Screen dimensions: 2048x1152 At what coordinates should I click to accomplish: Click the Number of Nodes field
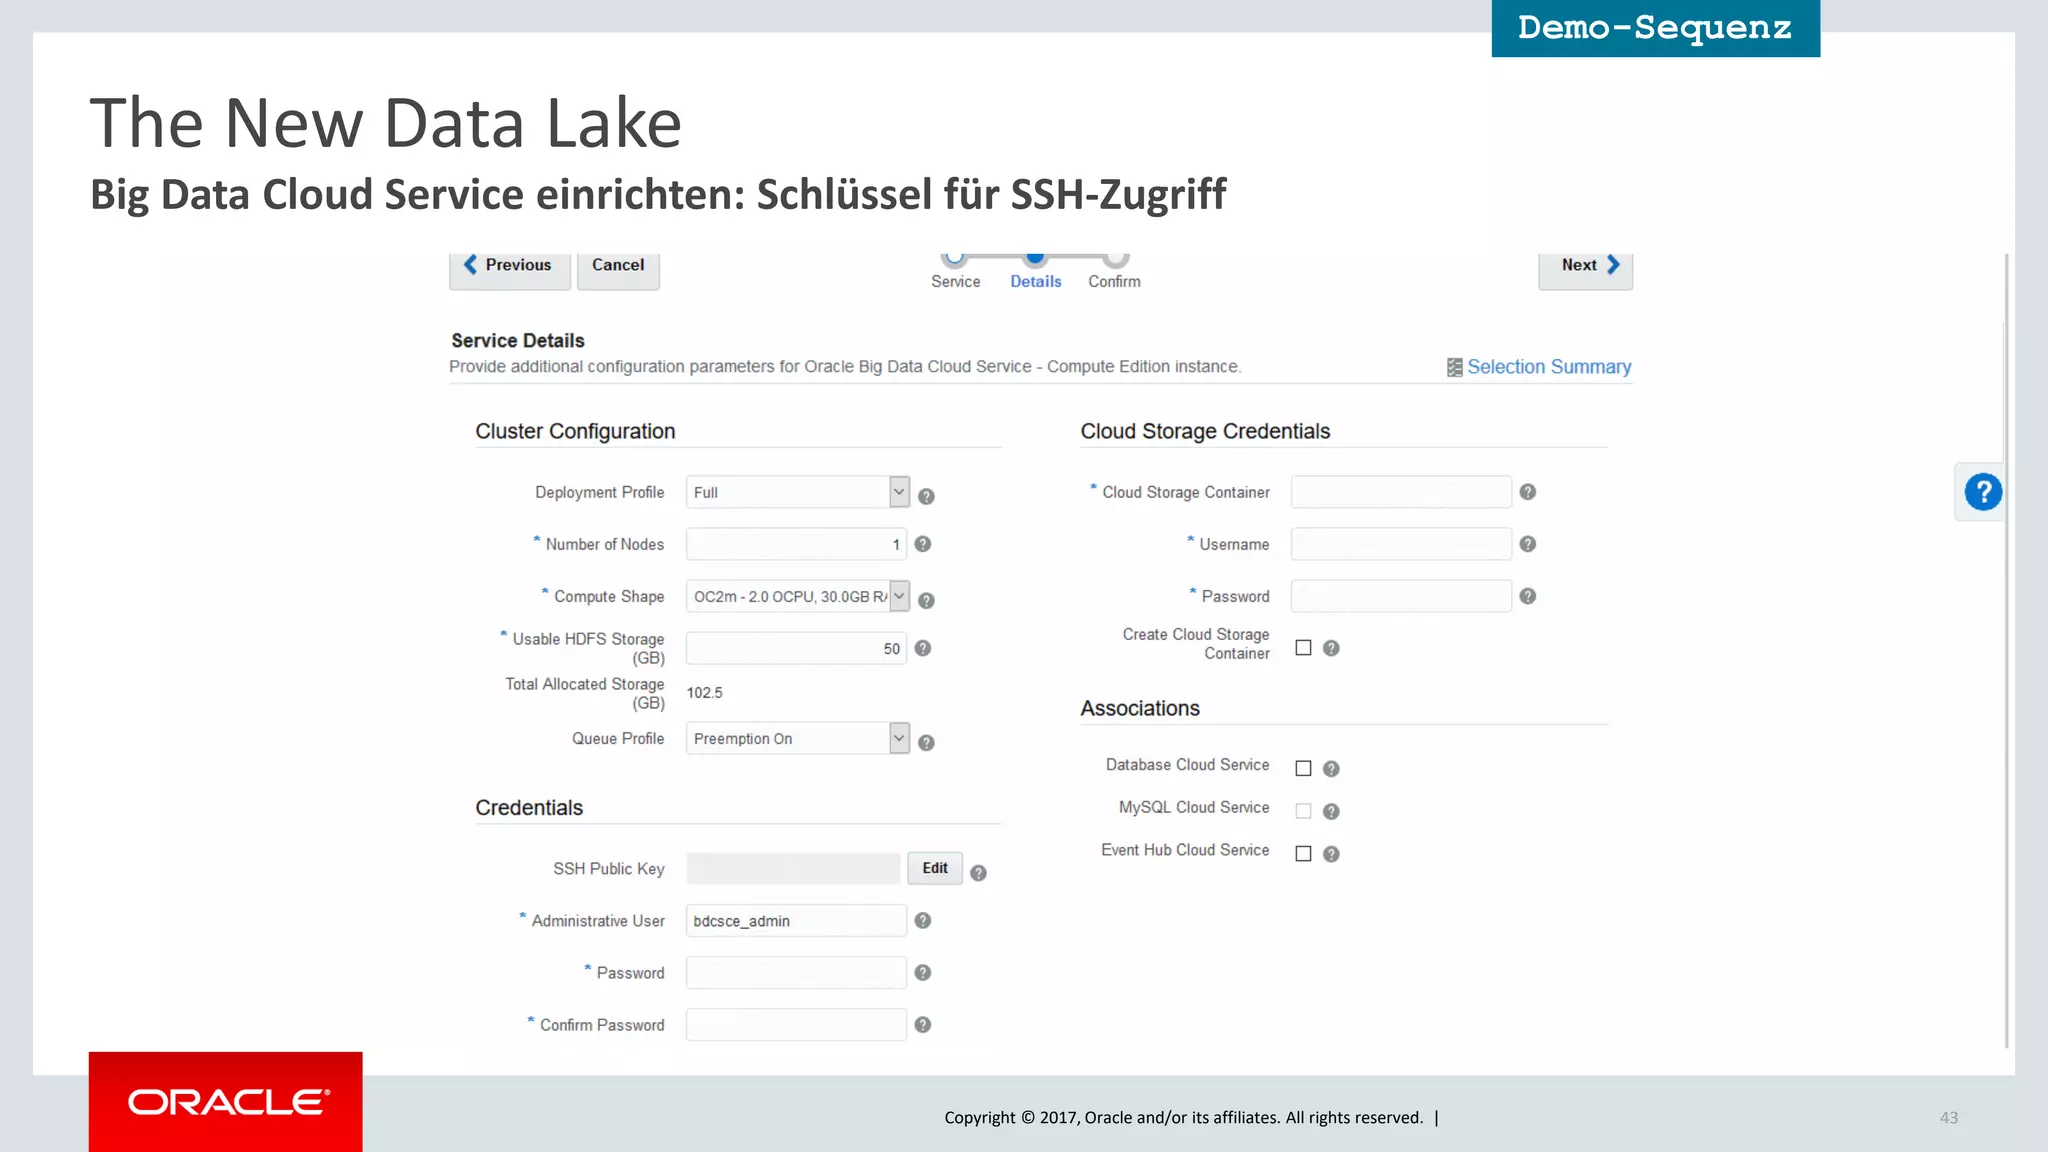(796, 544)
